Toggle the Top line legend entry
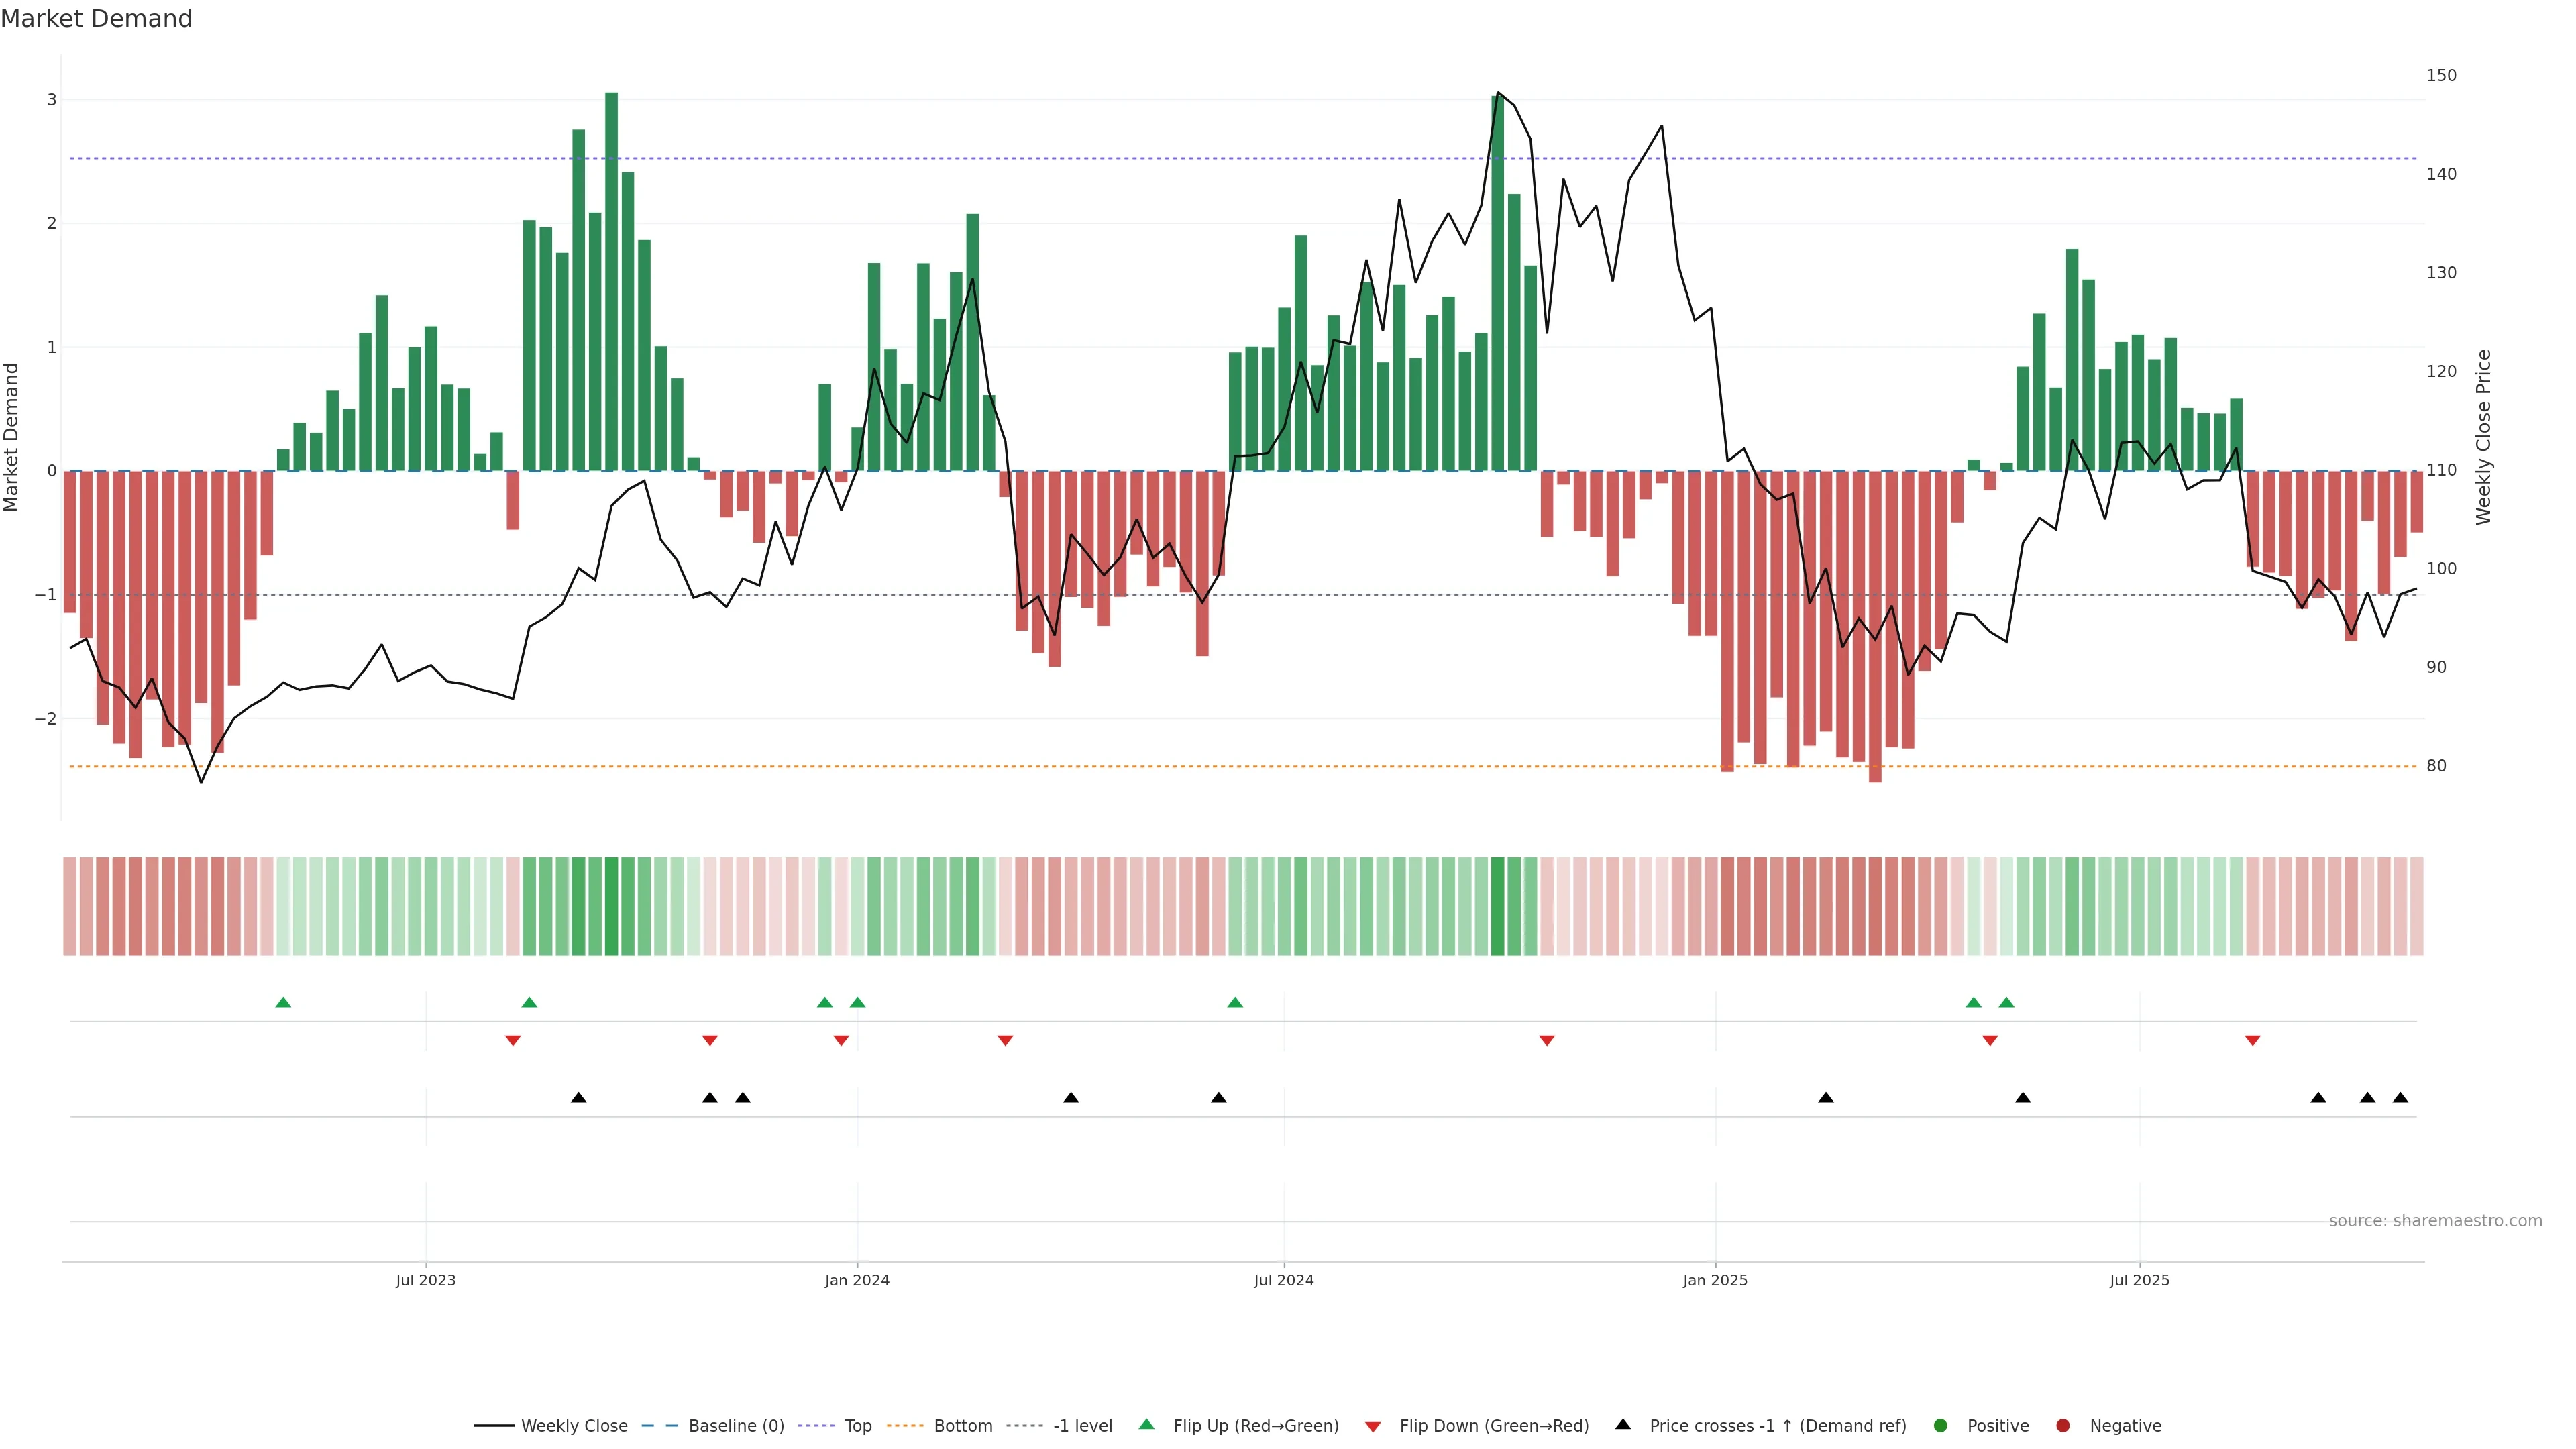 pos(857,1426)
